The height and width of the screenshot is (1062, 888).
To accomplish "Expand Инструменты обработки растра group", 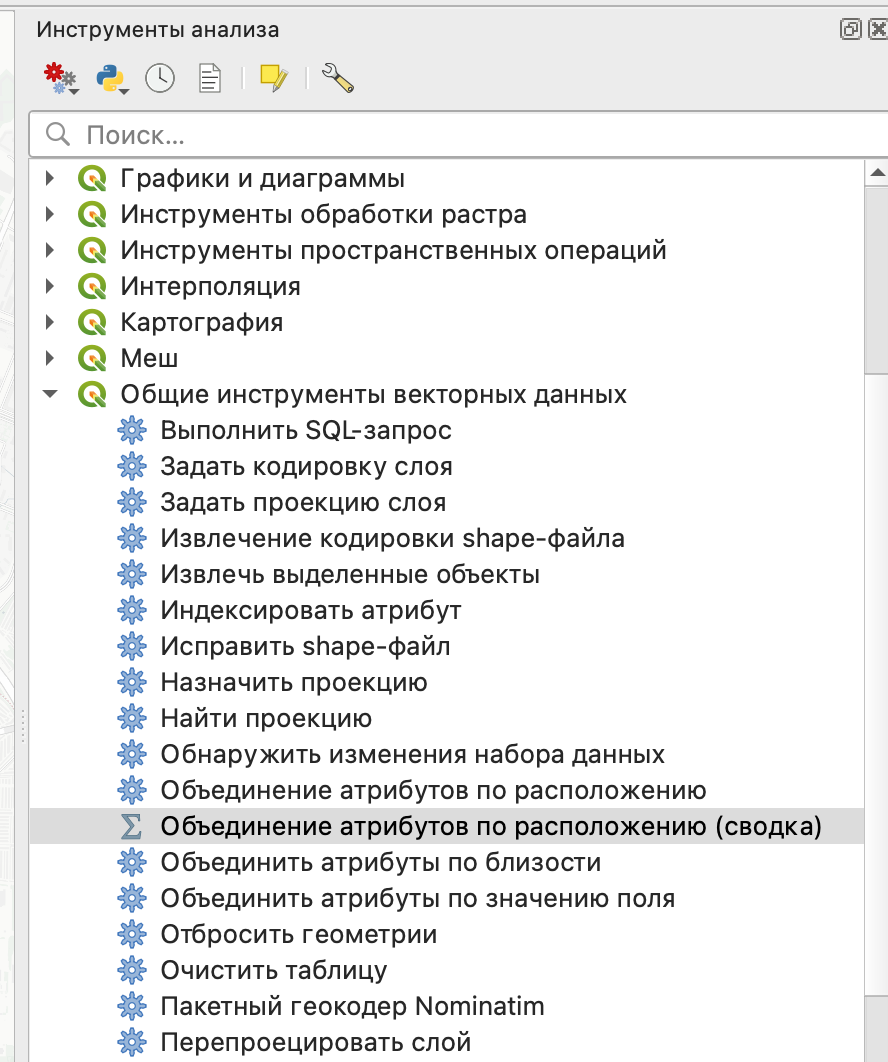I will click(x=50, y=215).
